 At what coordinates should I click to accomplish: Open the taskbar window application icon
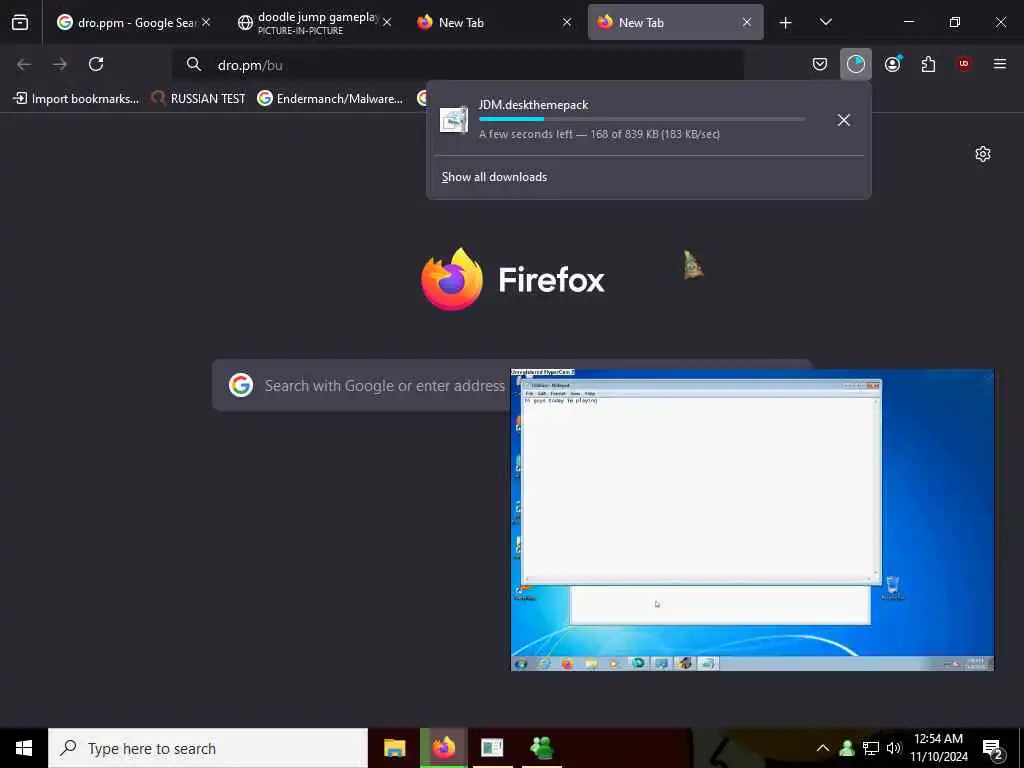pyautogui.click(x=492, y=748)
